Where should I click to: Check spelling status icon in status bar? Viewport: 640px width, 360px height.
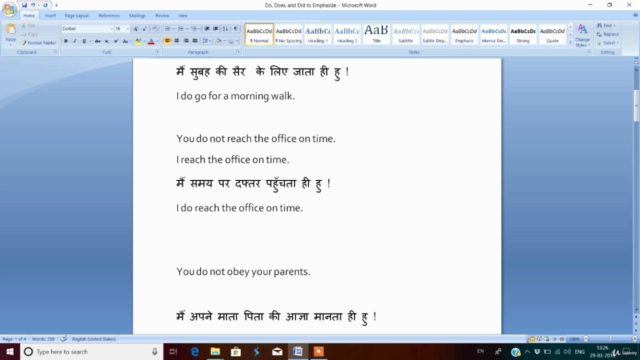(63, 339)
